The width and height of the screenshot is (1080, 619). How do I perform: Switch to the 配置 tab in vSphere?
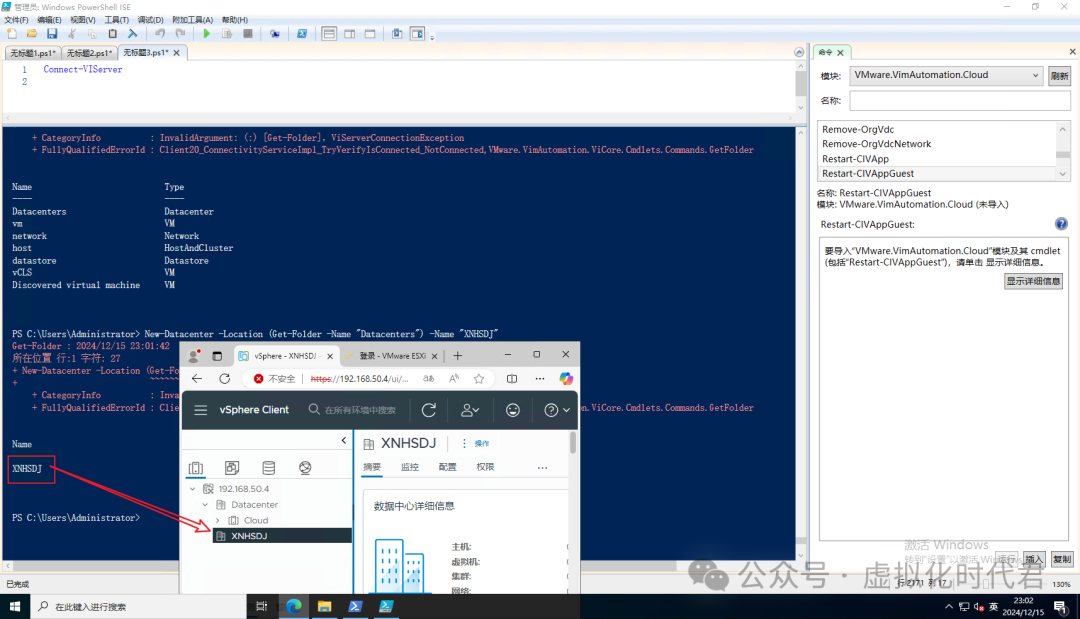[x=448, y=467]
